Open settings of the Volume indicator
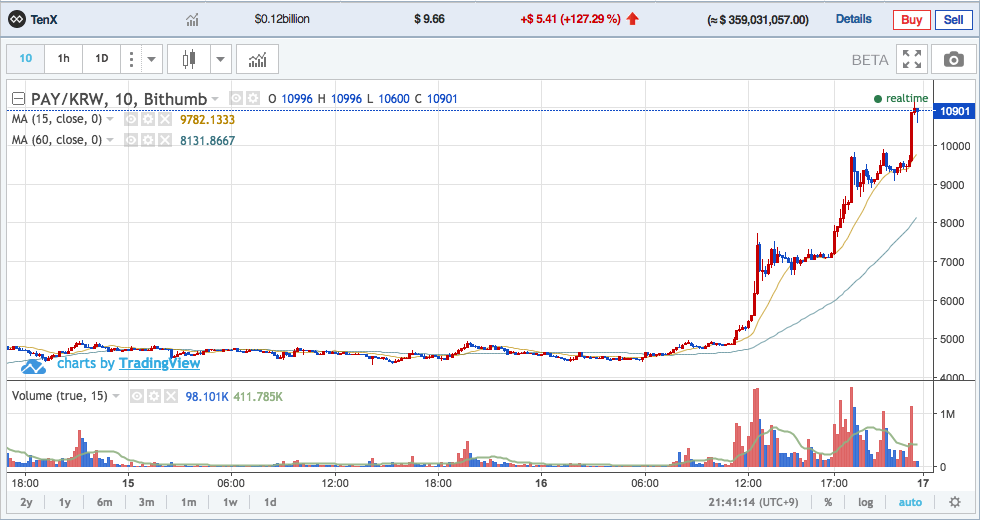 tap(153, 396)
